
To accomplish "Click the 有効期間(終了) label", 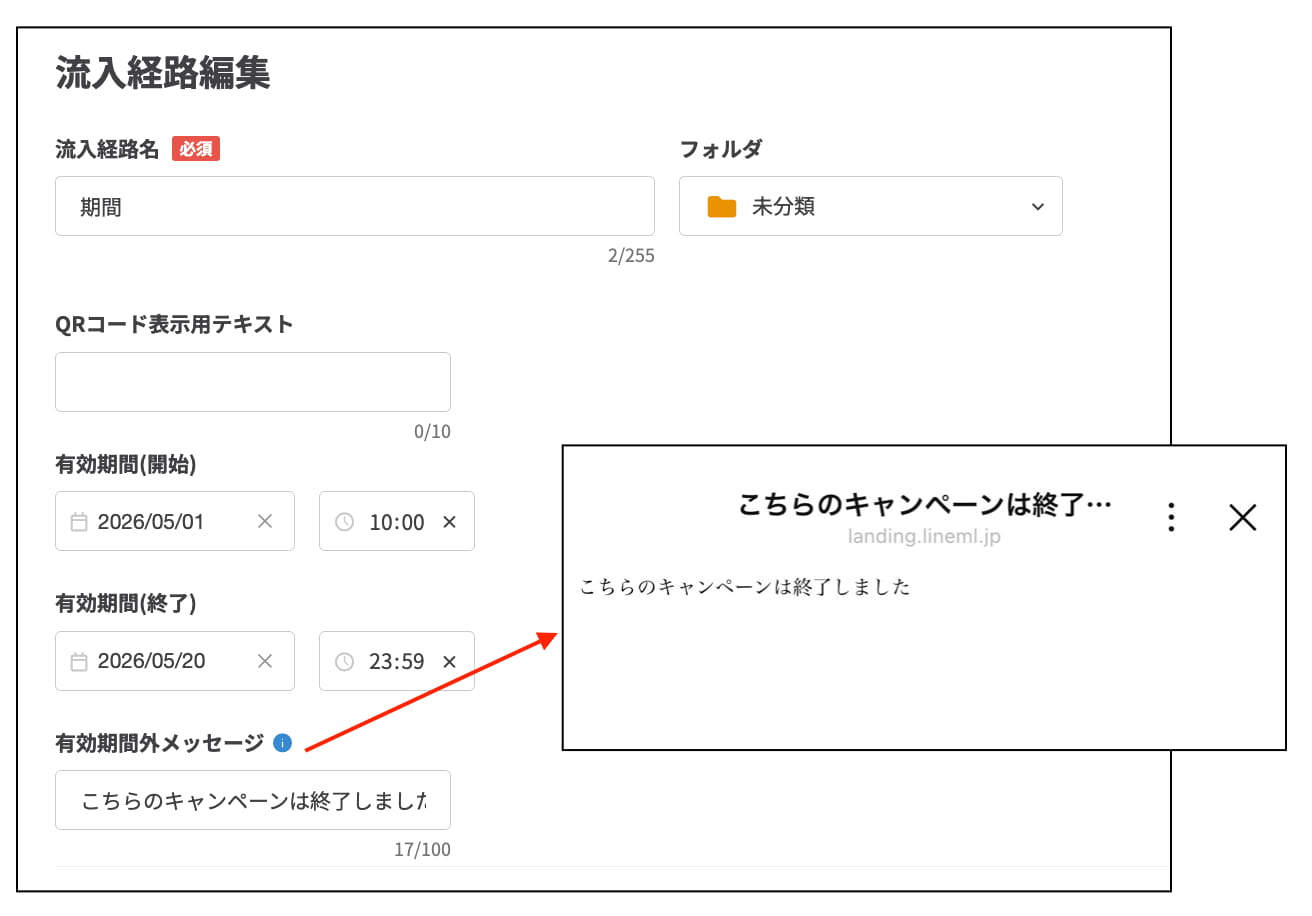I will [x=126, y=604].
